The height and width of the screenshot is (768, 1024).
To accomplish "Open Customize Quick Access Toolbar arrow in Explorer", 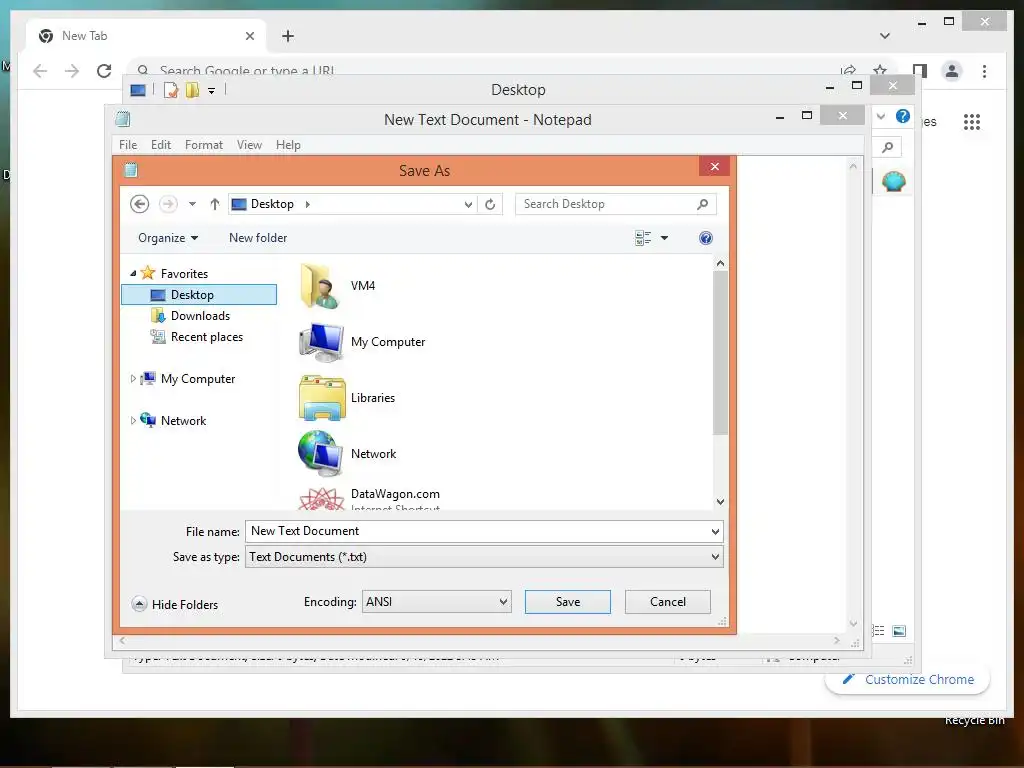I will [x=212, y=90].
